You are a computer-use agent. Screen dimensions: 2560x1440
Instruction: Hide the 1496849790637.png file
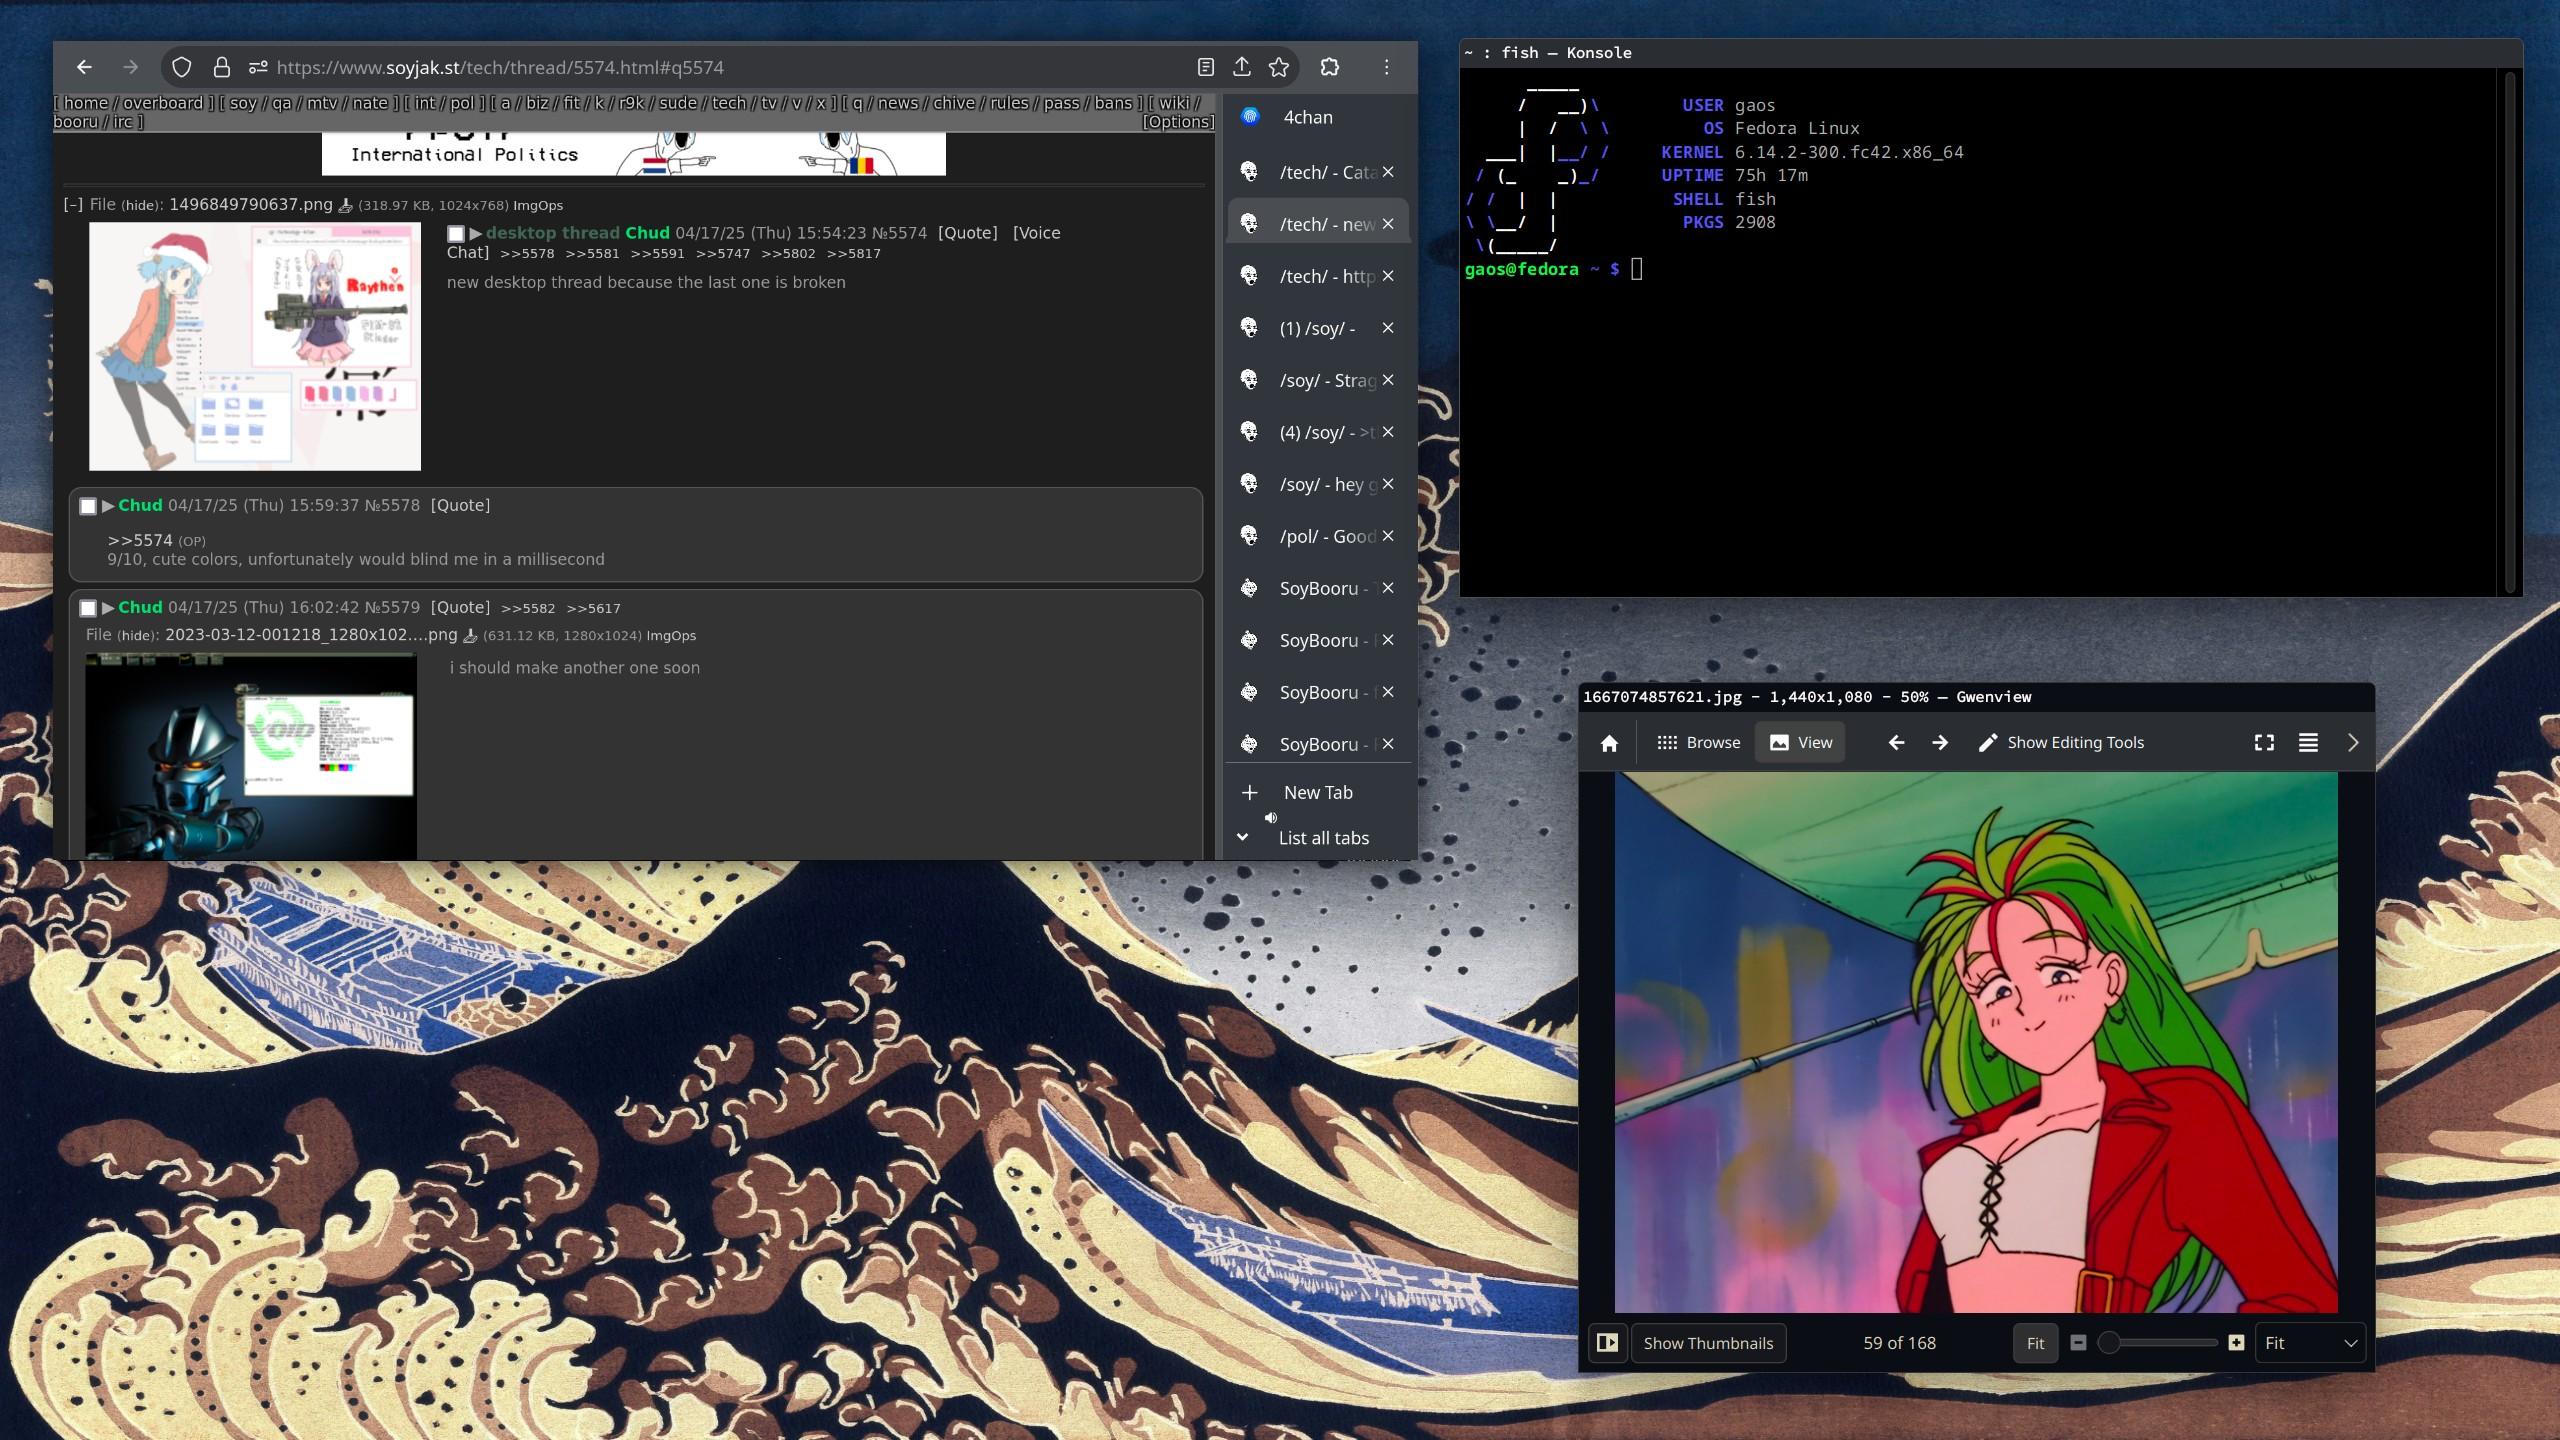tap(141, 206)
